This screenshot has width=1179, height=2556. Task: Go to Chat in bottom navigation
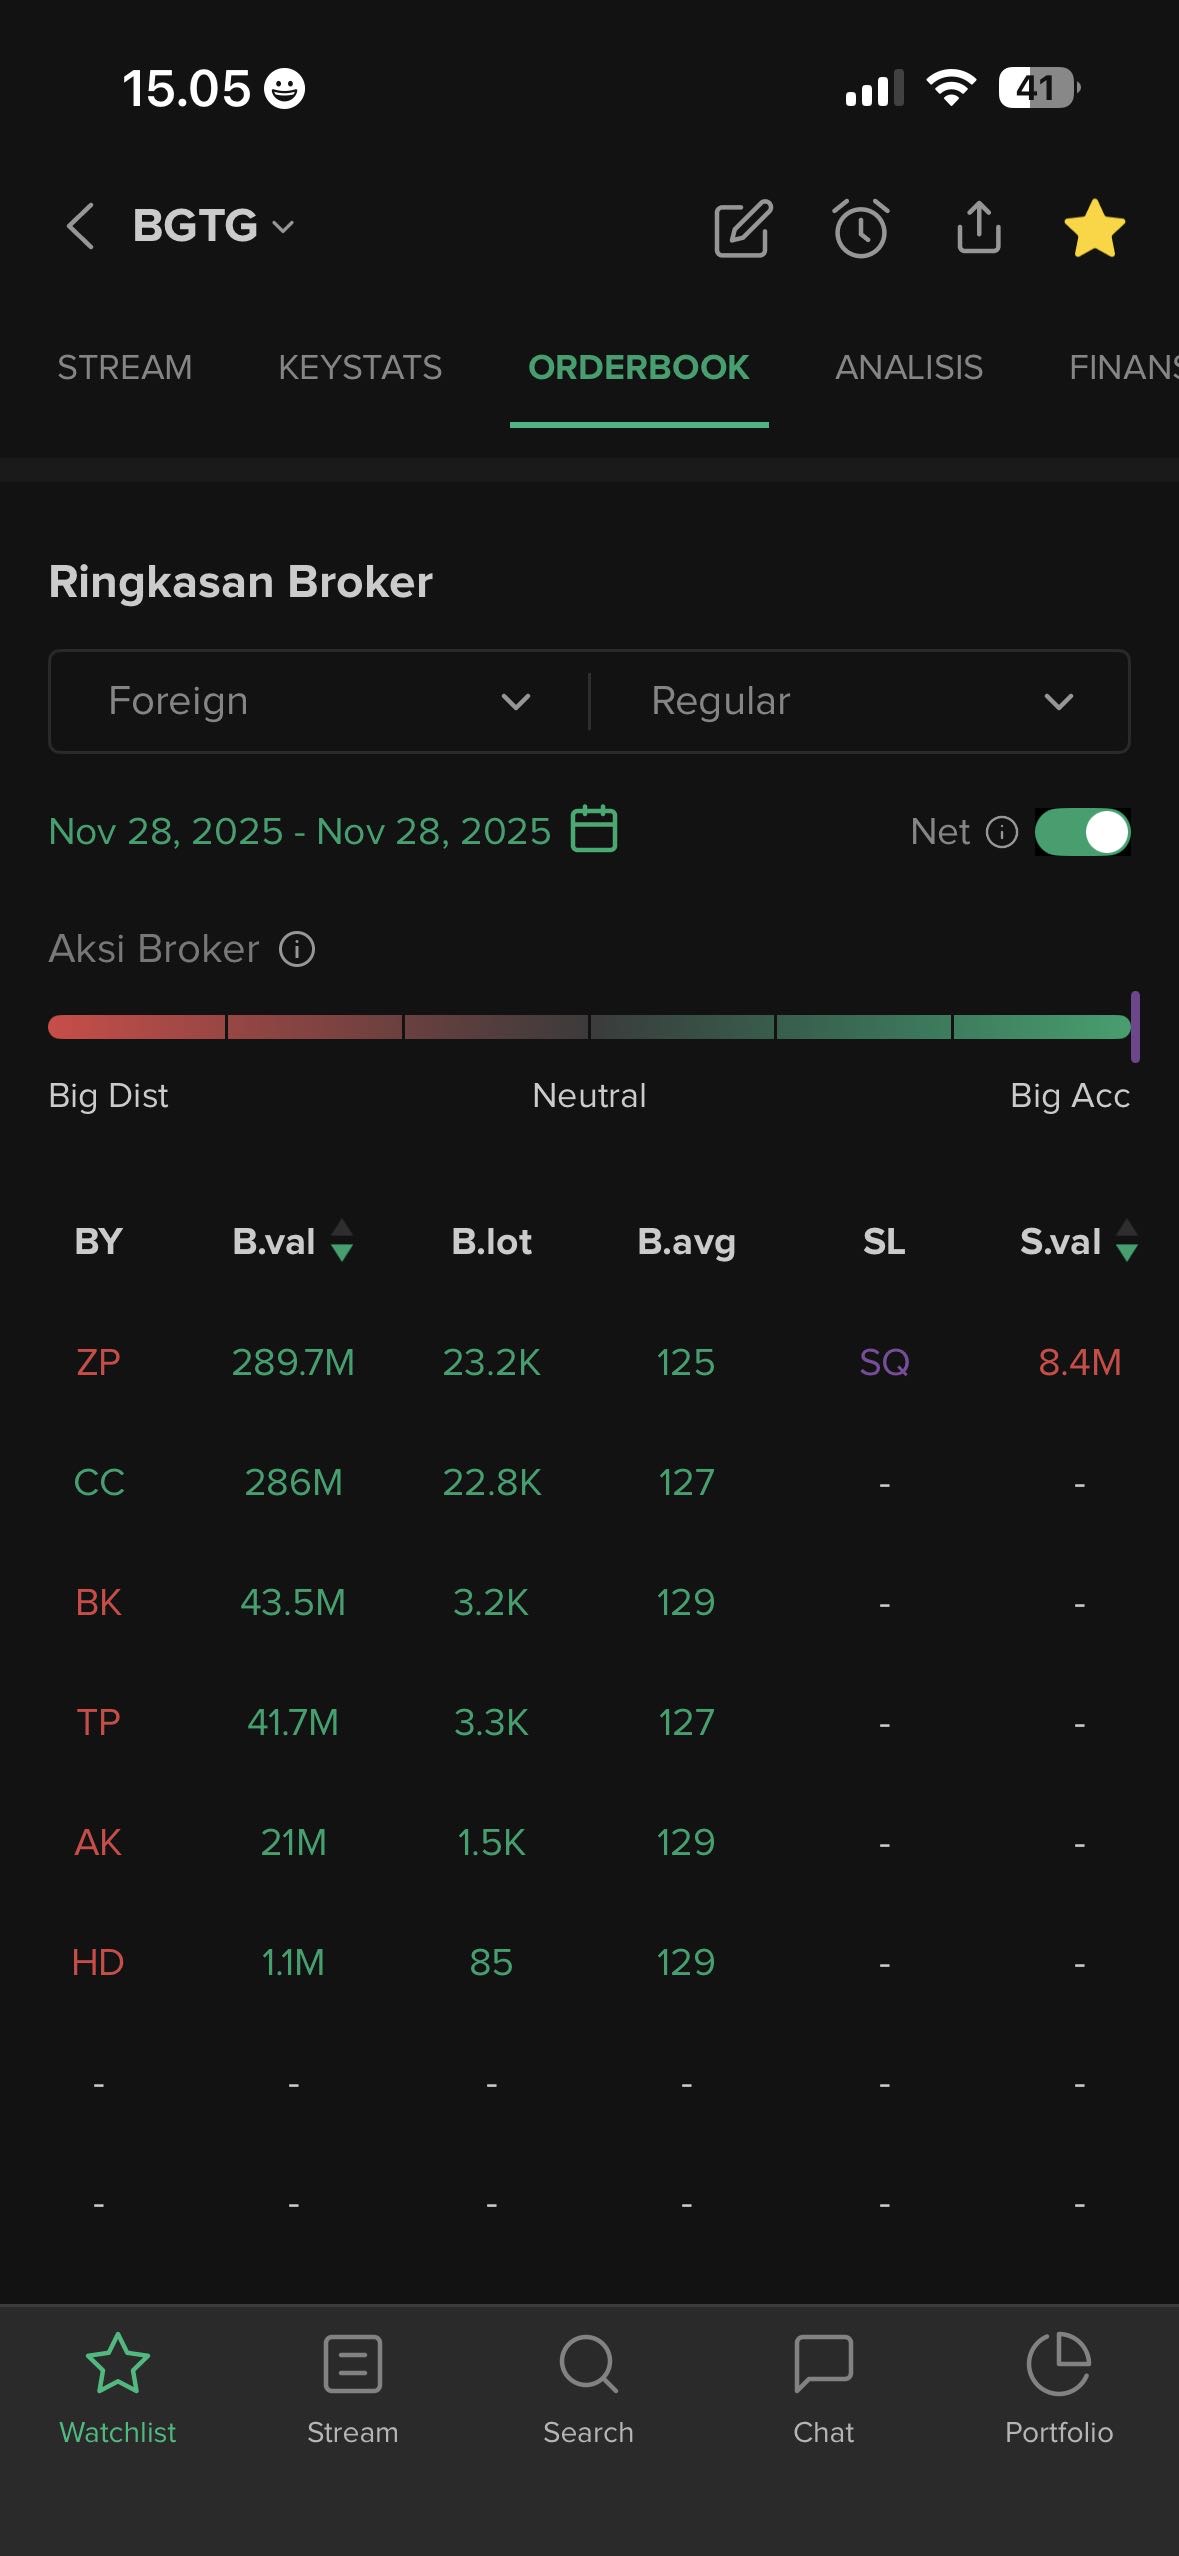tap(823, 2384)
